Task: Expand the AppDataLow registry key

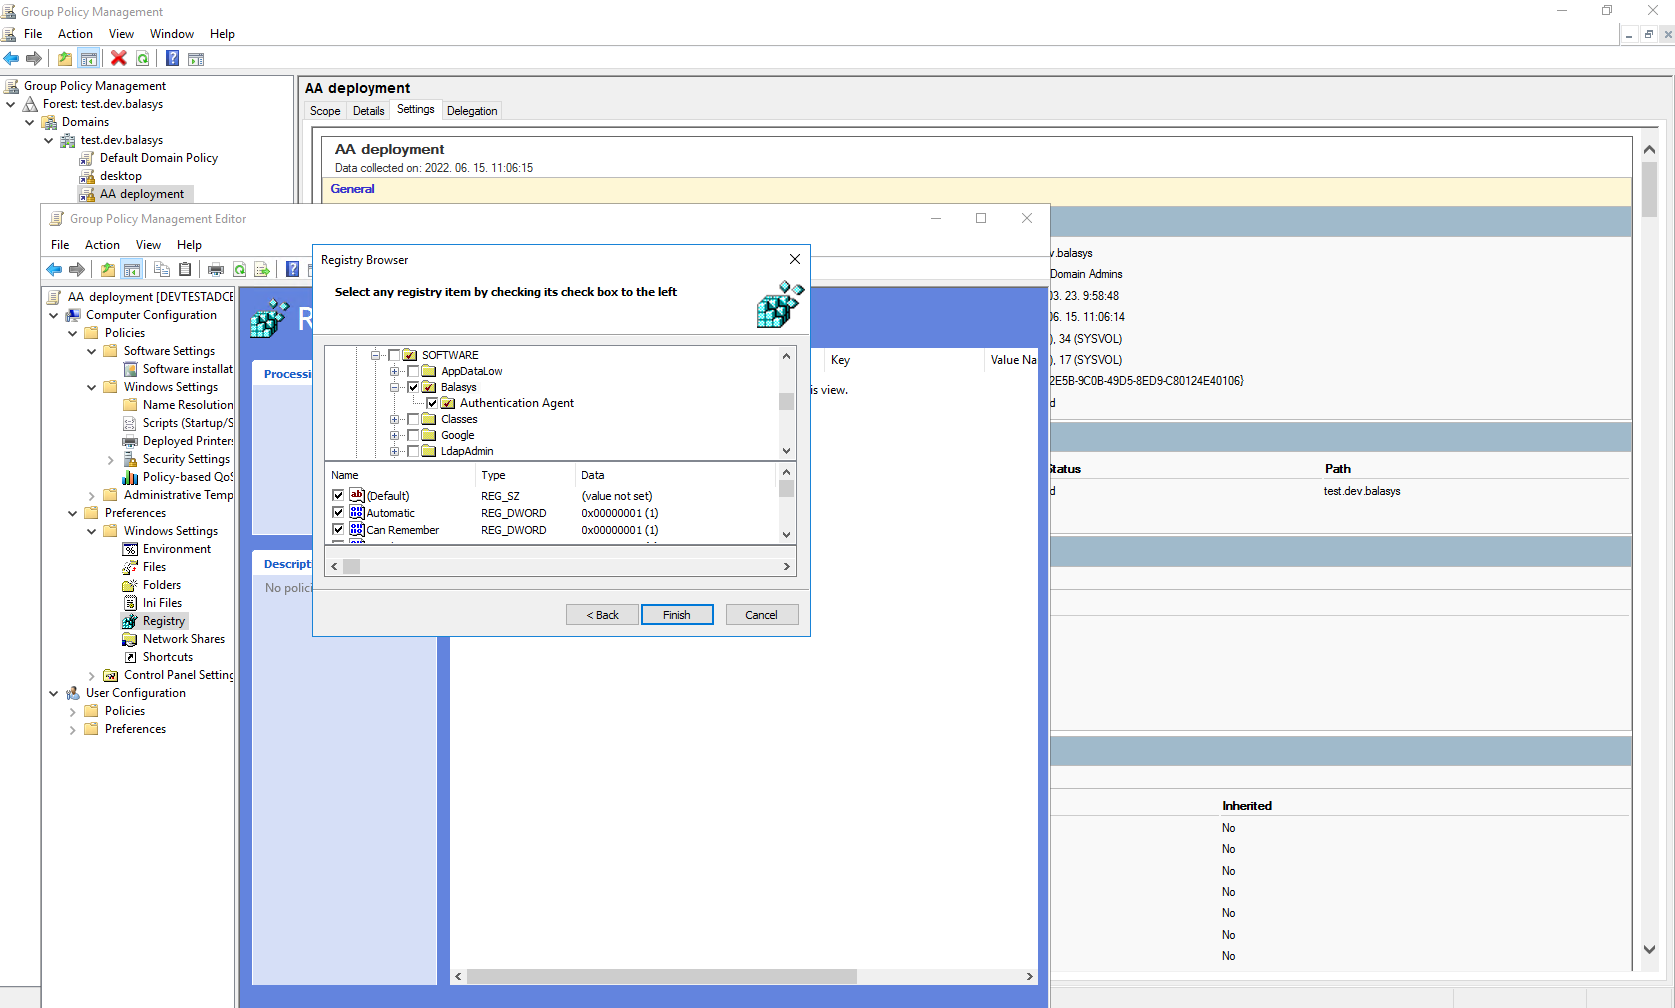Action: tap(394, 371)
